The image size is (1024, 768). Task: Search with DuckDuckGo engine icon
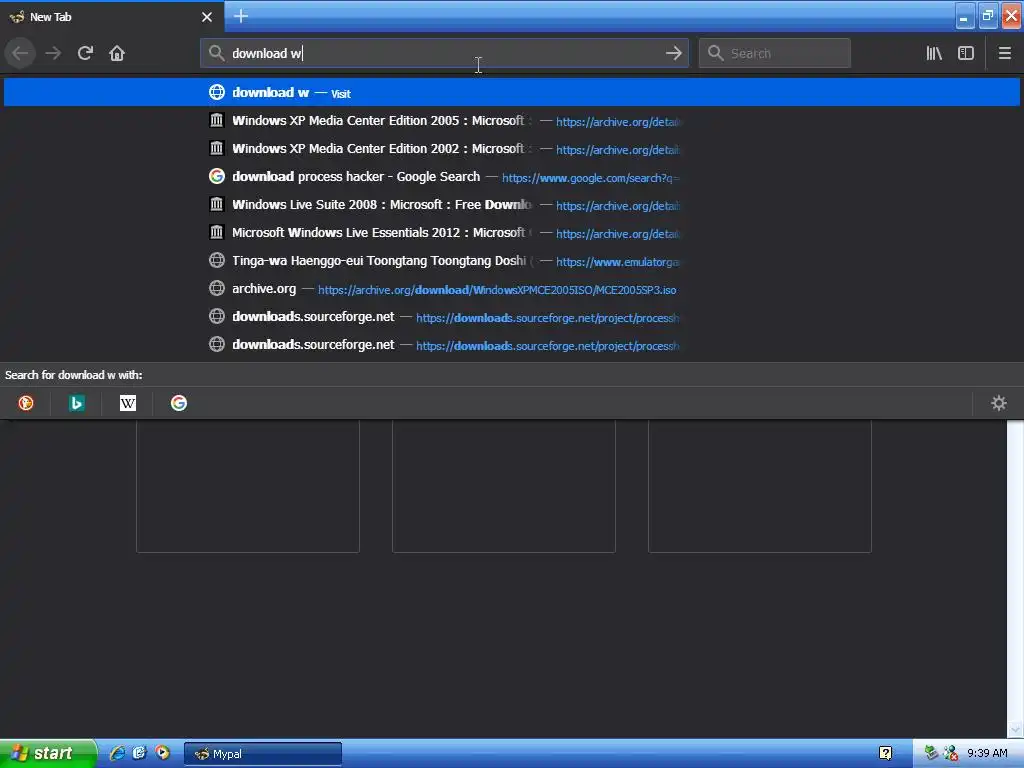[25, 403]
